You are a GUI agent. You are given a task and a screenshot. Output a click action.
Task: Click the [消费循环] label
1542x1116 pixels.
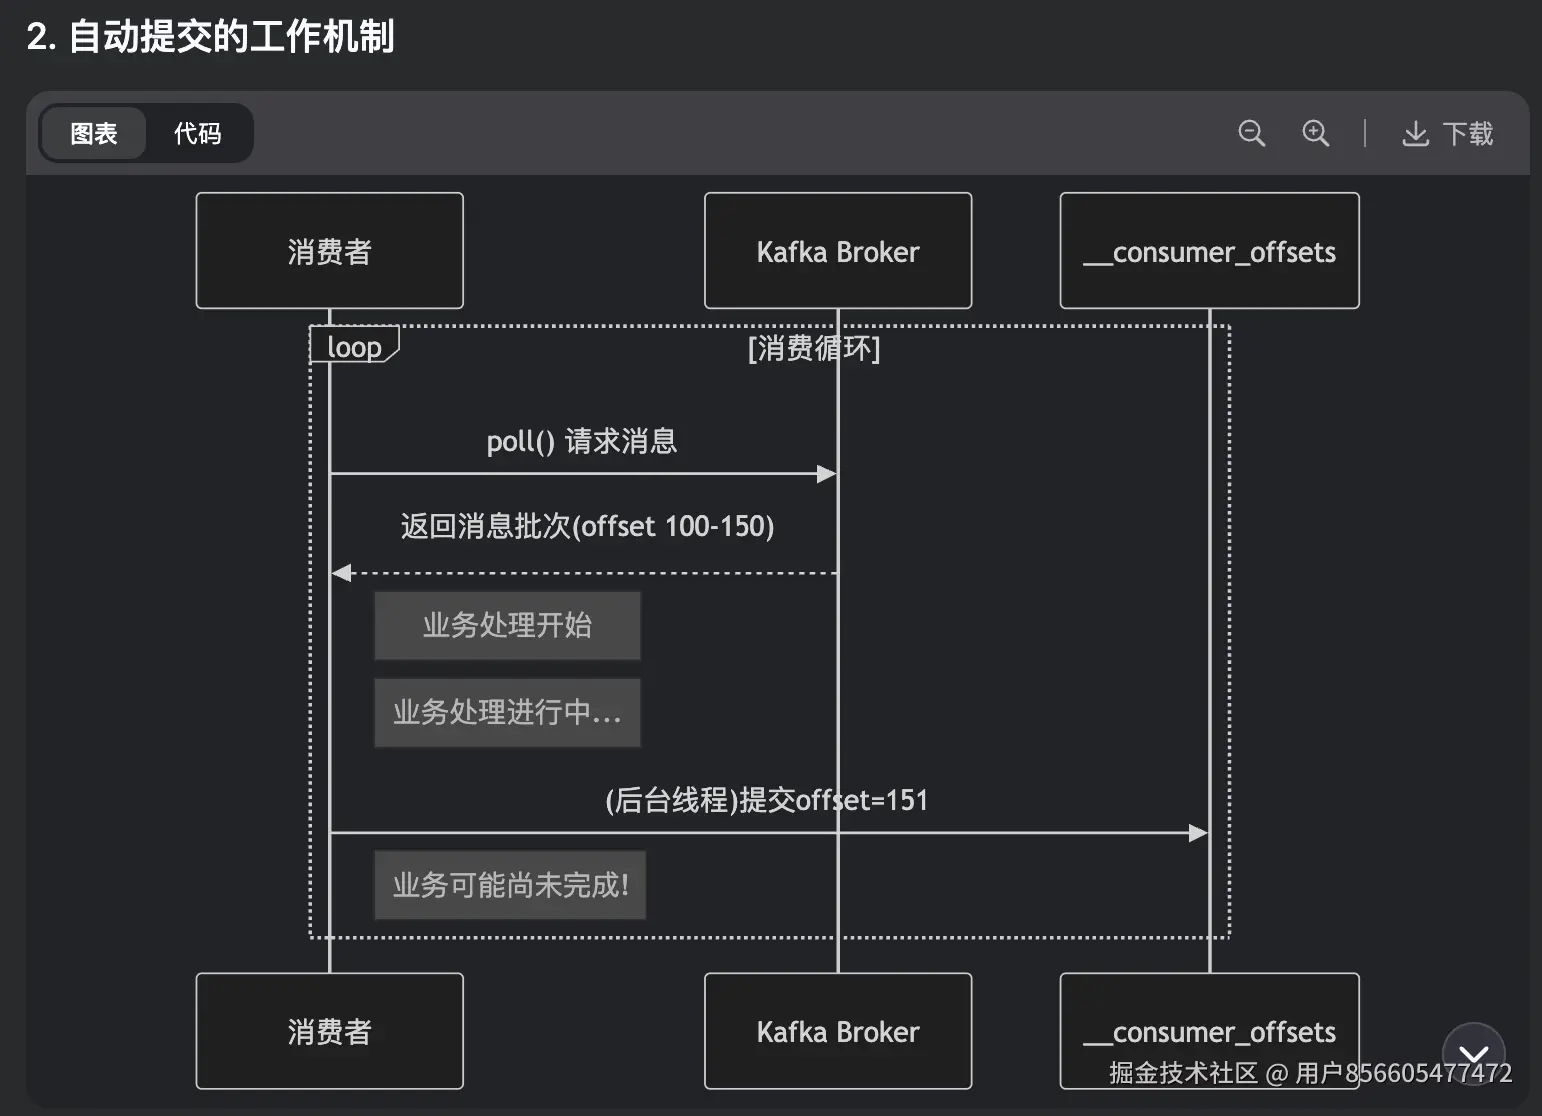click(x=814, y=348)
